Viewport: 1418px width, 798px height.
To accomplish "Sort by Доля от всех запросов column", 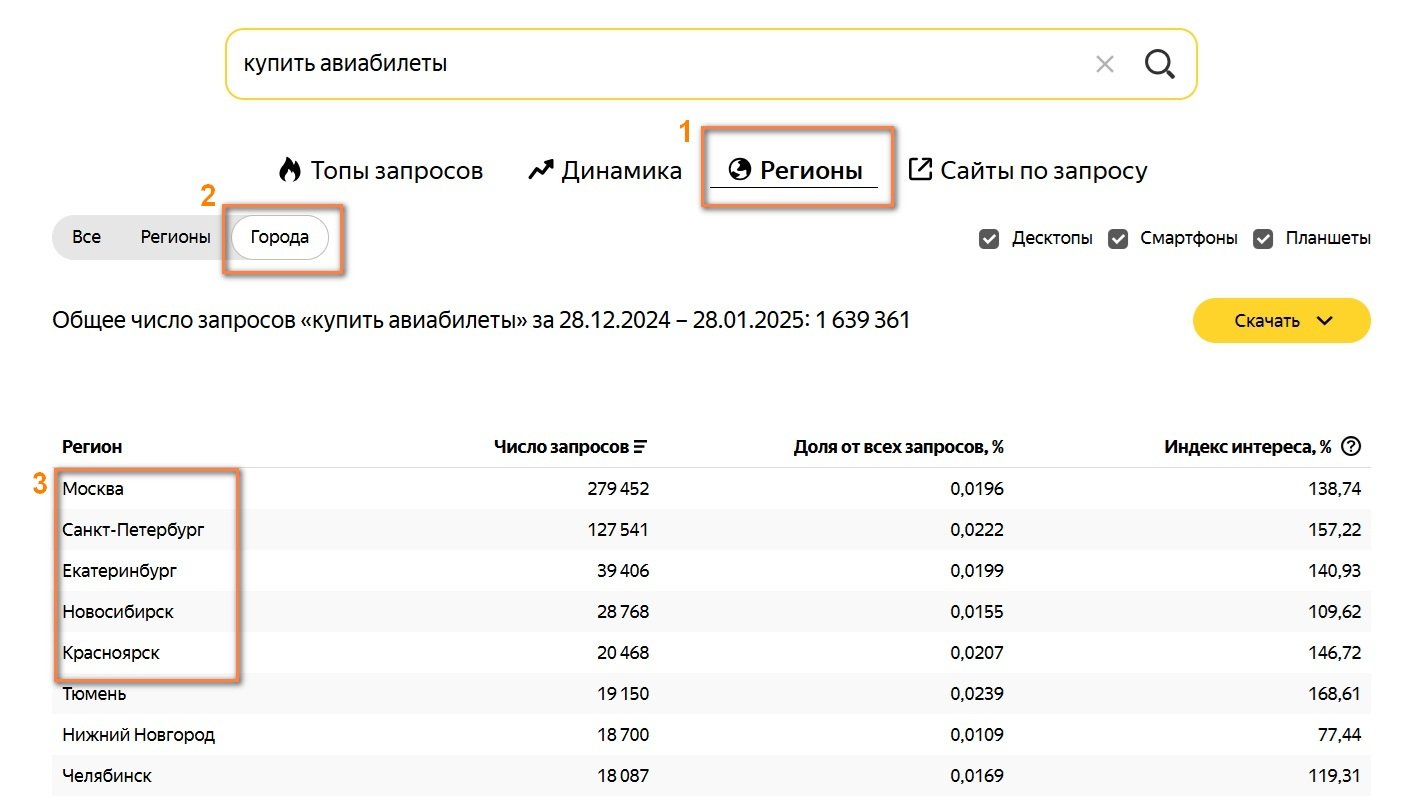I will click(898, 447).
